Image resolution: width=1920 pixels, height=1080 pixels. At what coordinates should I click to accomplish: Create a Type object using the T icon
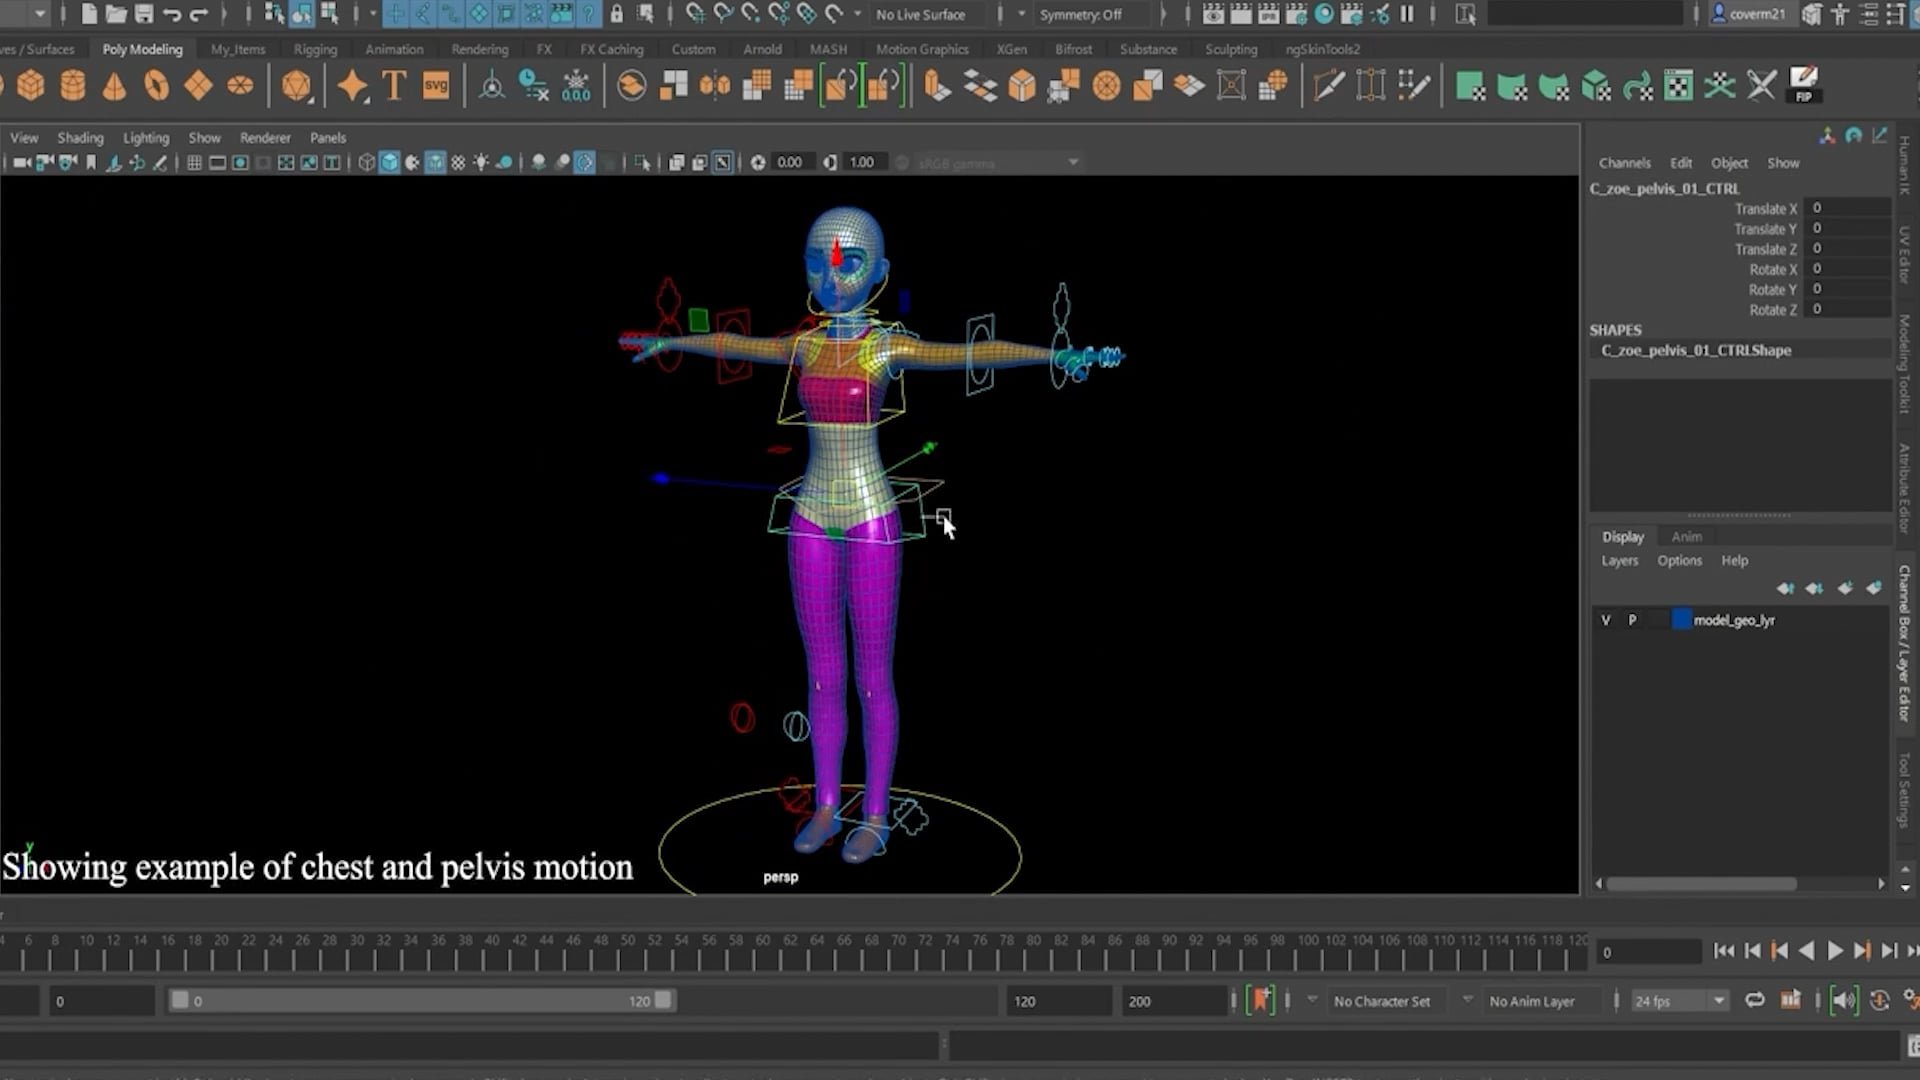click(394, 86)
